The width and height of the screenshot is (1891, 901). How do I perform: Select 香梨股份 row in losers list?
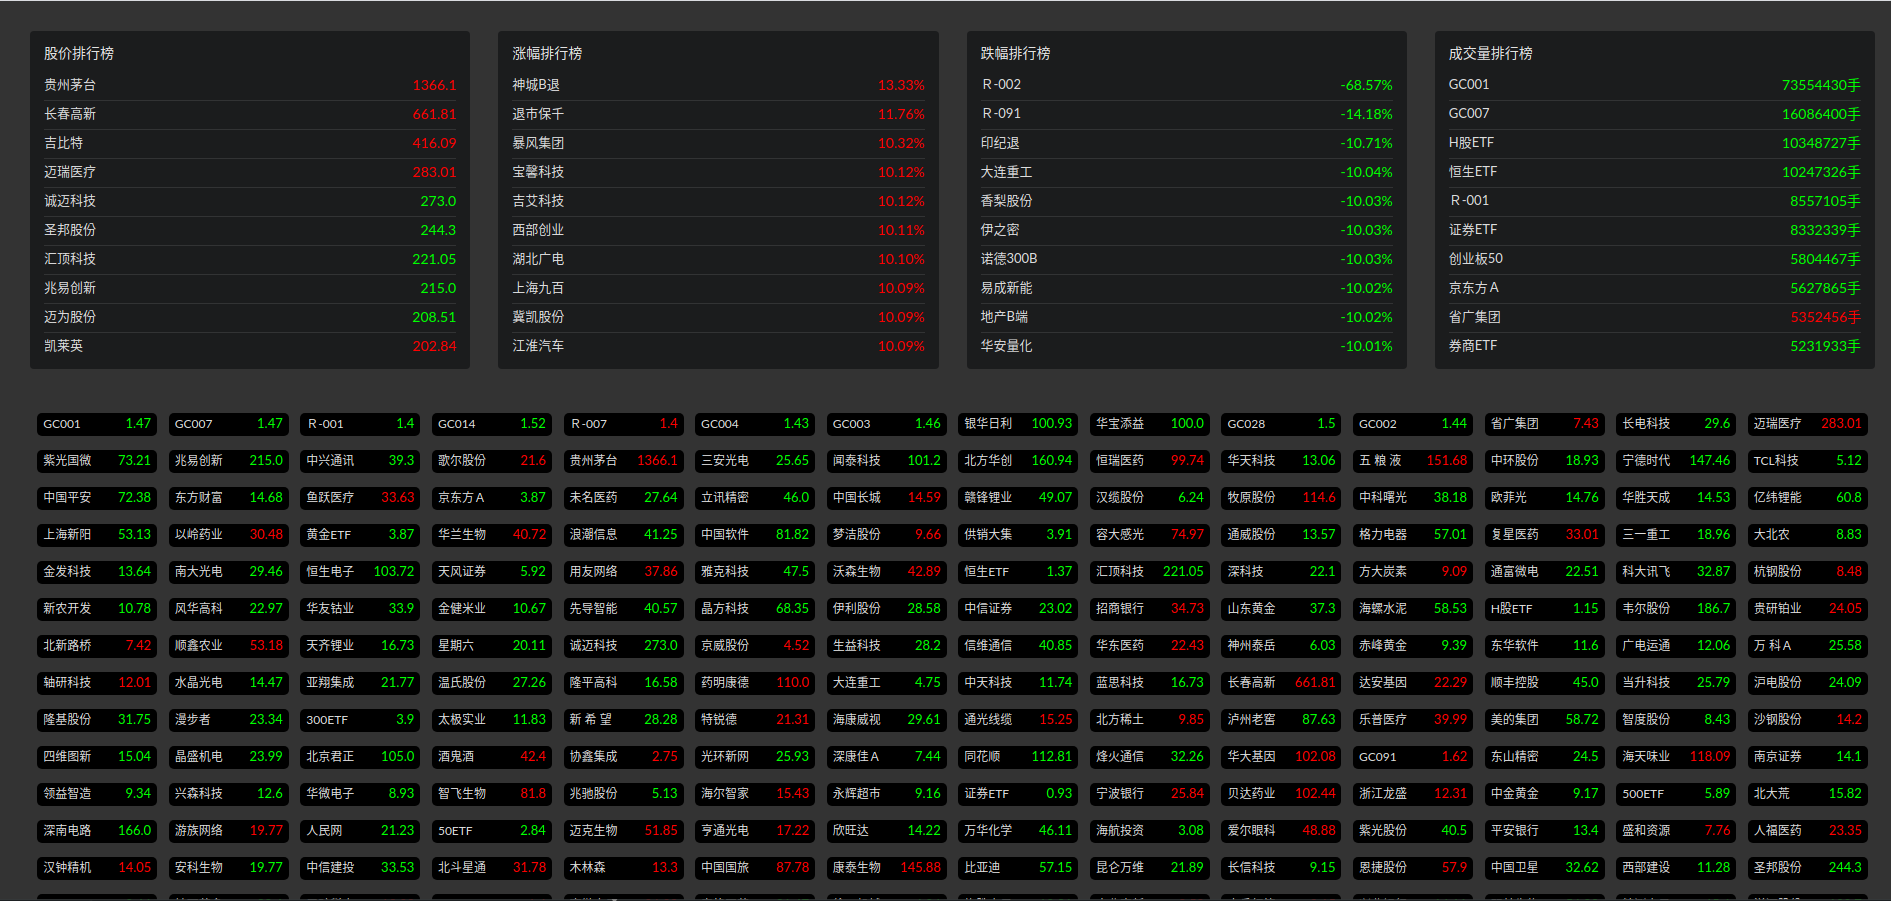click(x=1186, y=201)
